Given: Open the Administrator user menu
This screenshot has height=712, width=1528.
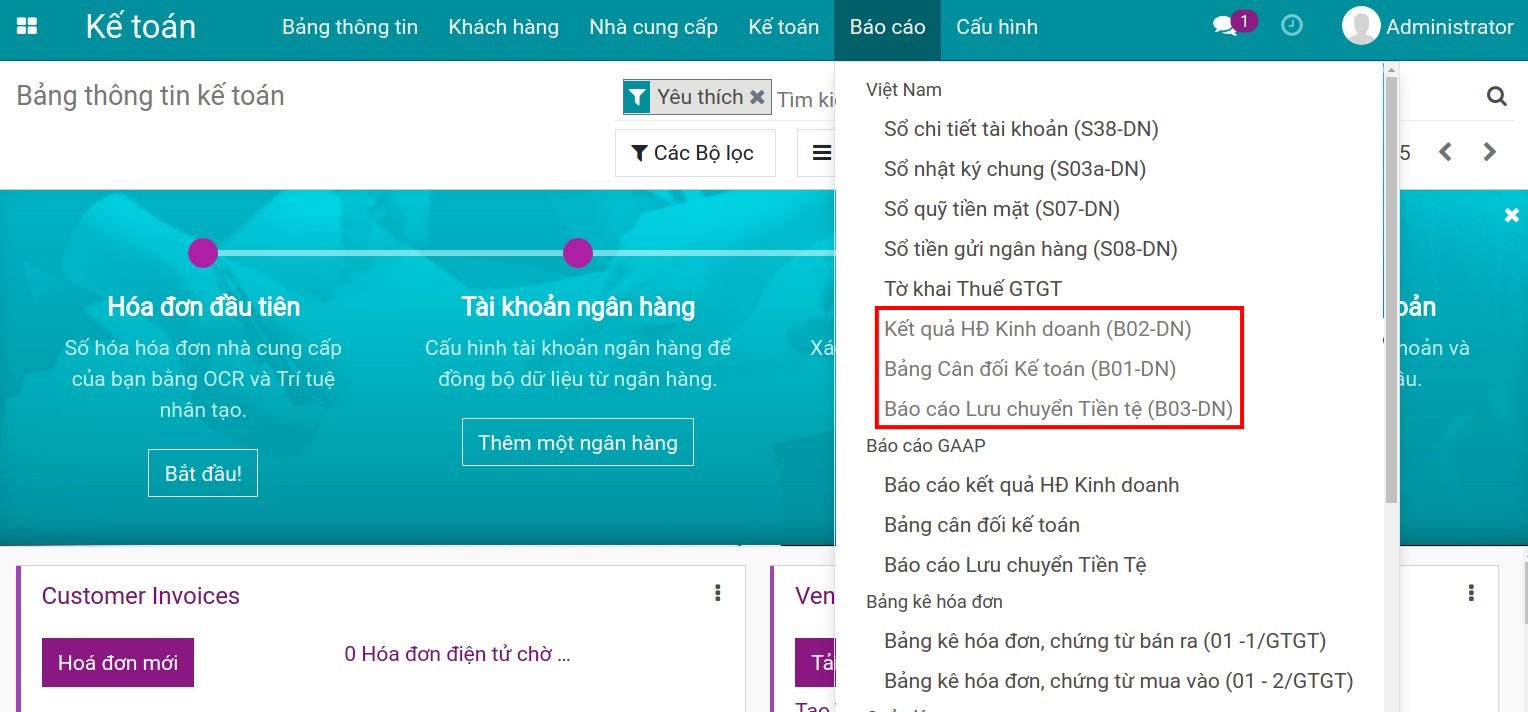Looking at the screenshot, I should 1428,27.
